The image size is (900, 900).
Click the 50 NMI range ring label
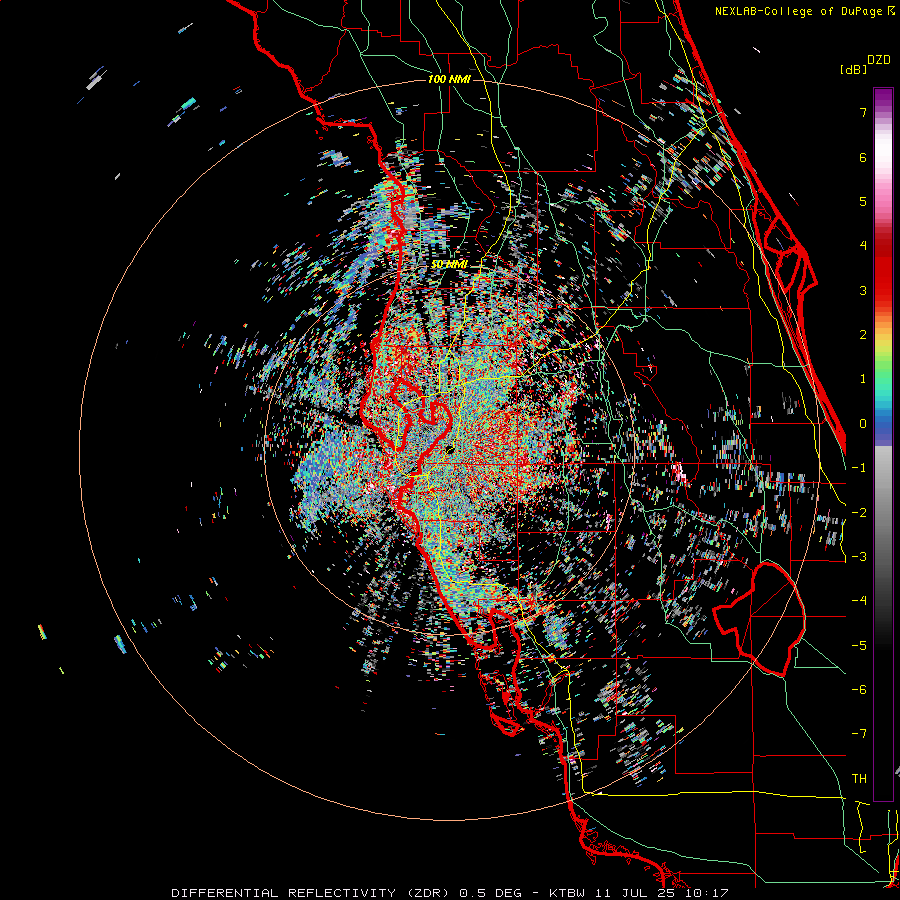coord(449,264)
